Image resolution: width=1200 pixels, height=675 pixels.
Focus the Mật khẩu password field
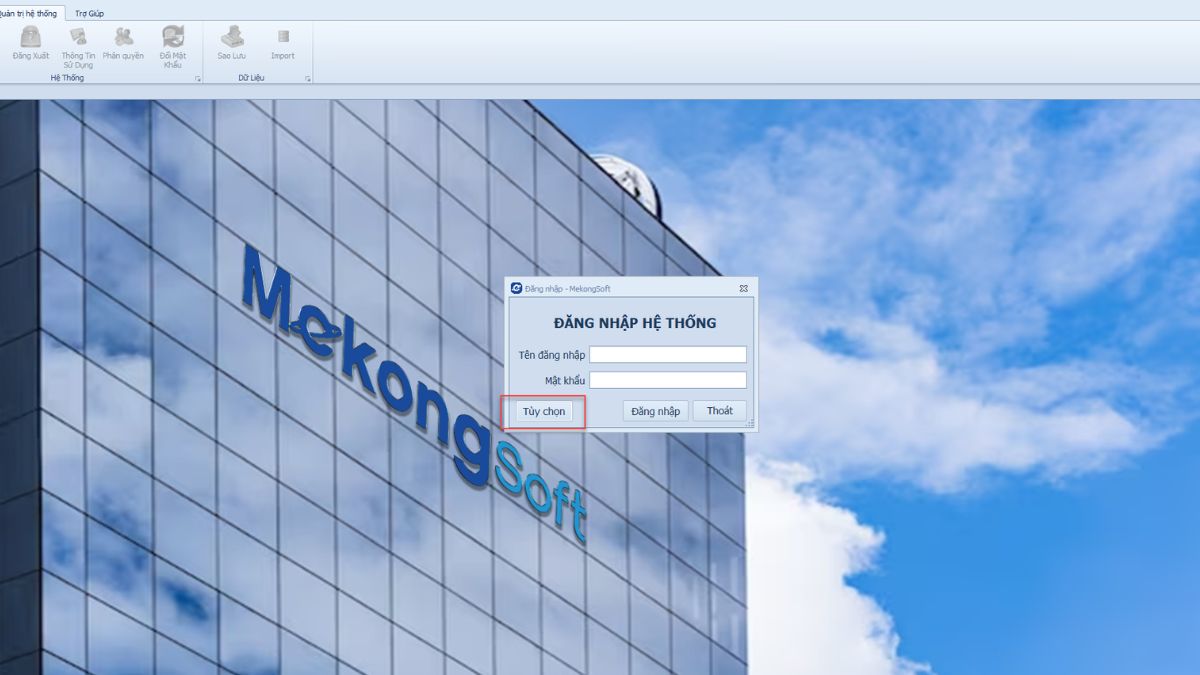pyautogui.click(x=668, y=380)
